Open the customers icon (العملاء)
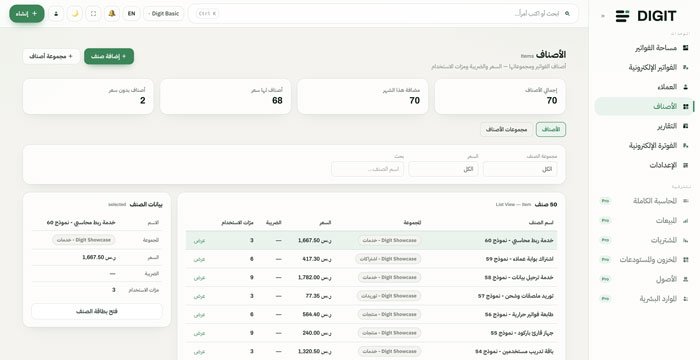 tap(686, 87)
